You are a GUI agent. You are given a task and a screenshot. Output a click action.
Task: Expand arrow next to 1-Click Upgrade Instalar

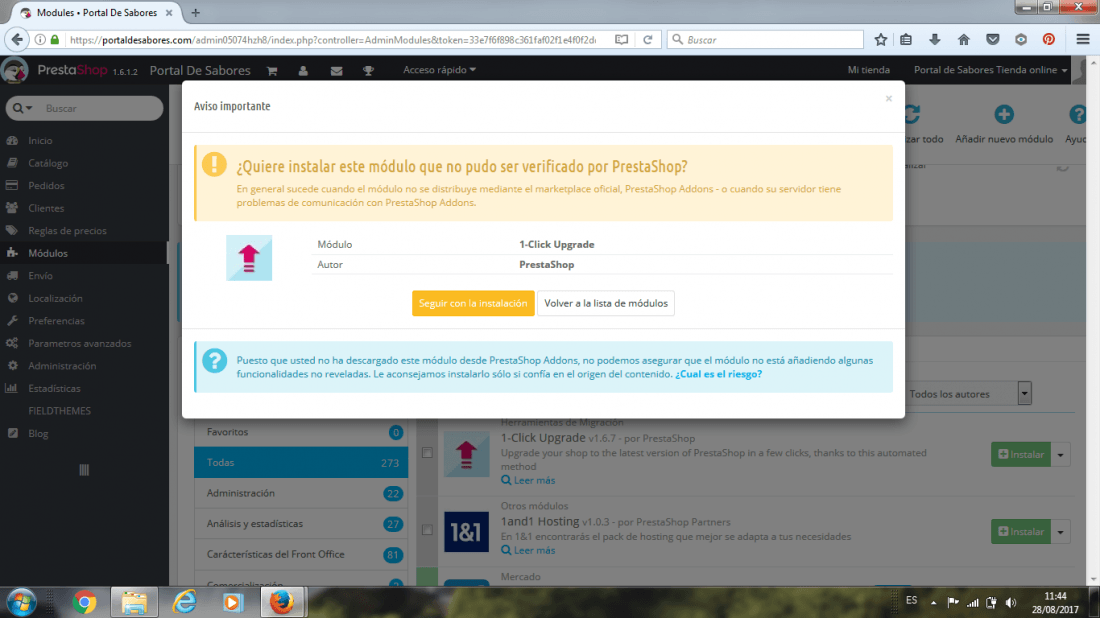tap(1061, 455)
